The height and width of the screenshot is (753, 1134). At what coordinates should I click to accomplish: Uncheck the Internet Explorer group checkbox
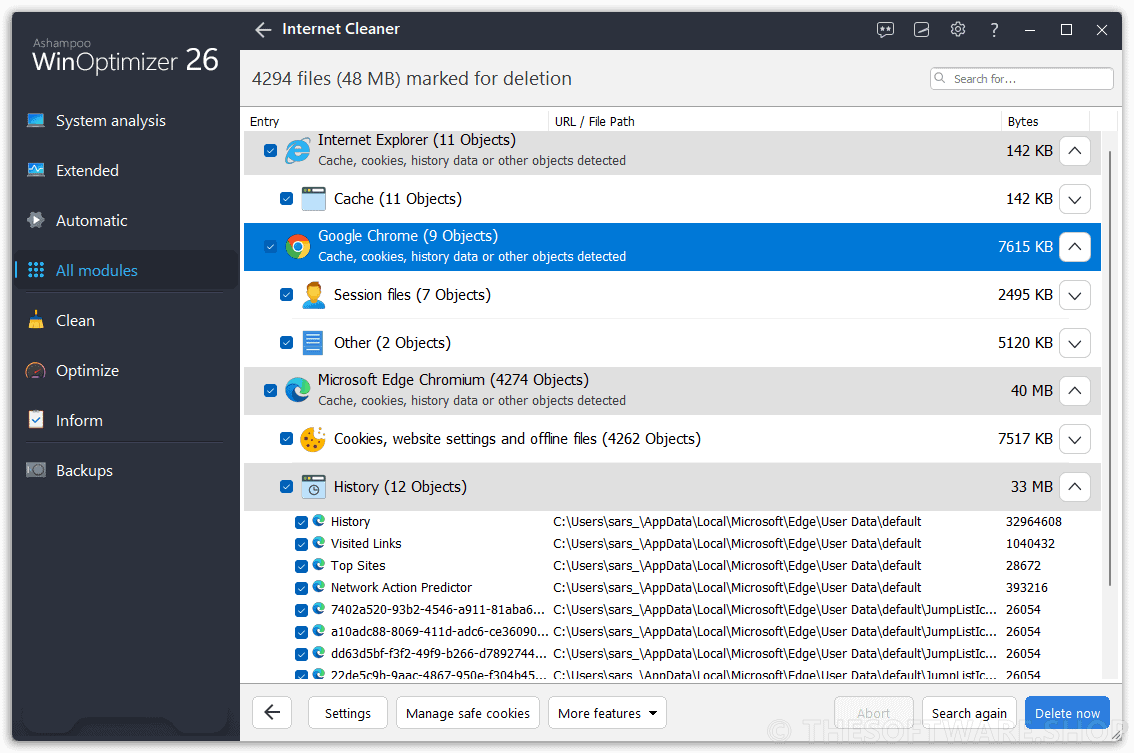coord(270,150)
